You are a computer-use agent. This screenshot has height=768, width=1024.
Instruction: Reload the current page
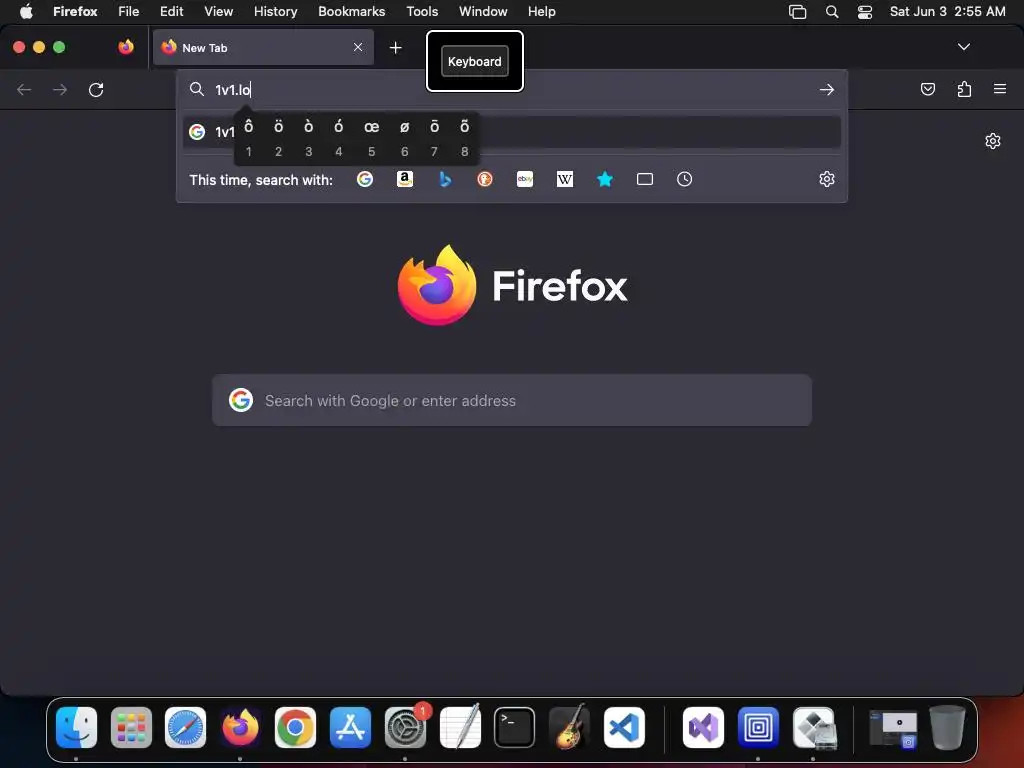click(96, 89)
